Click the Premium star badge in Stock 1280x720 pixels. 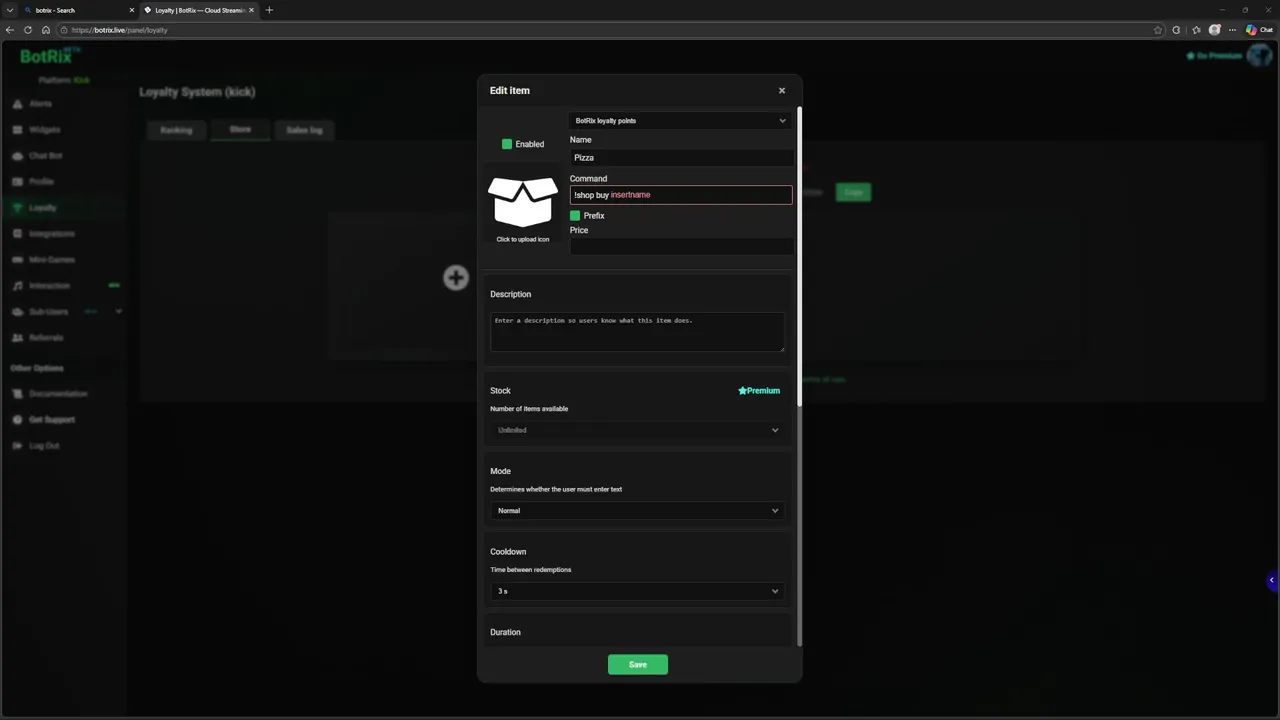tap(759, 391)
